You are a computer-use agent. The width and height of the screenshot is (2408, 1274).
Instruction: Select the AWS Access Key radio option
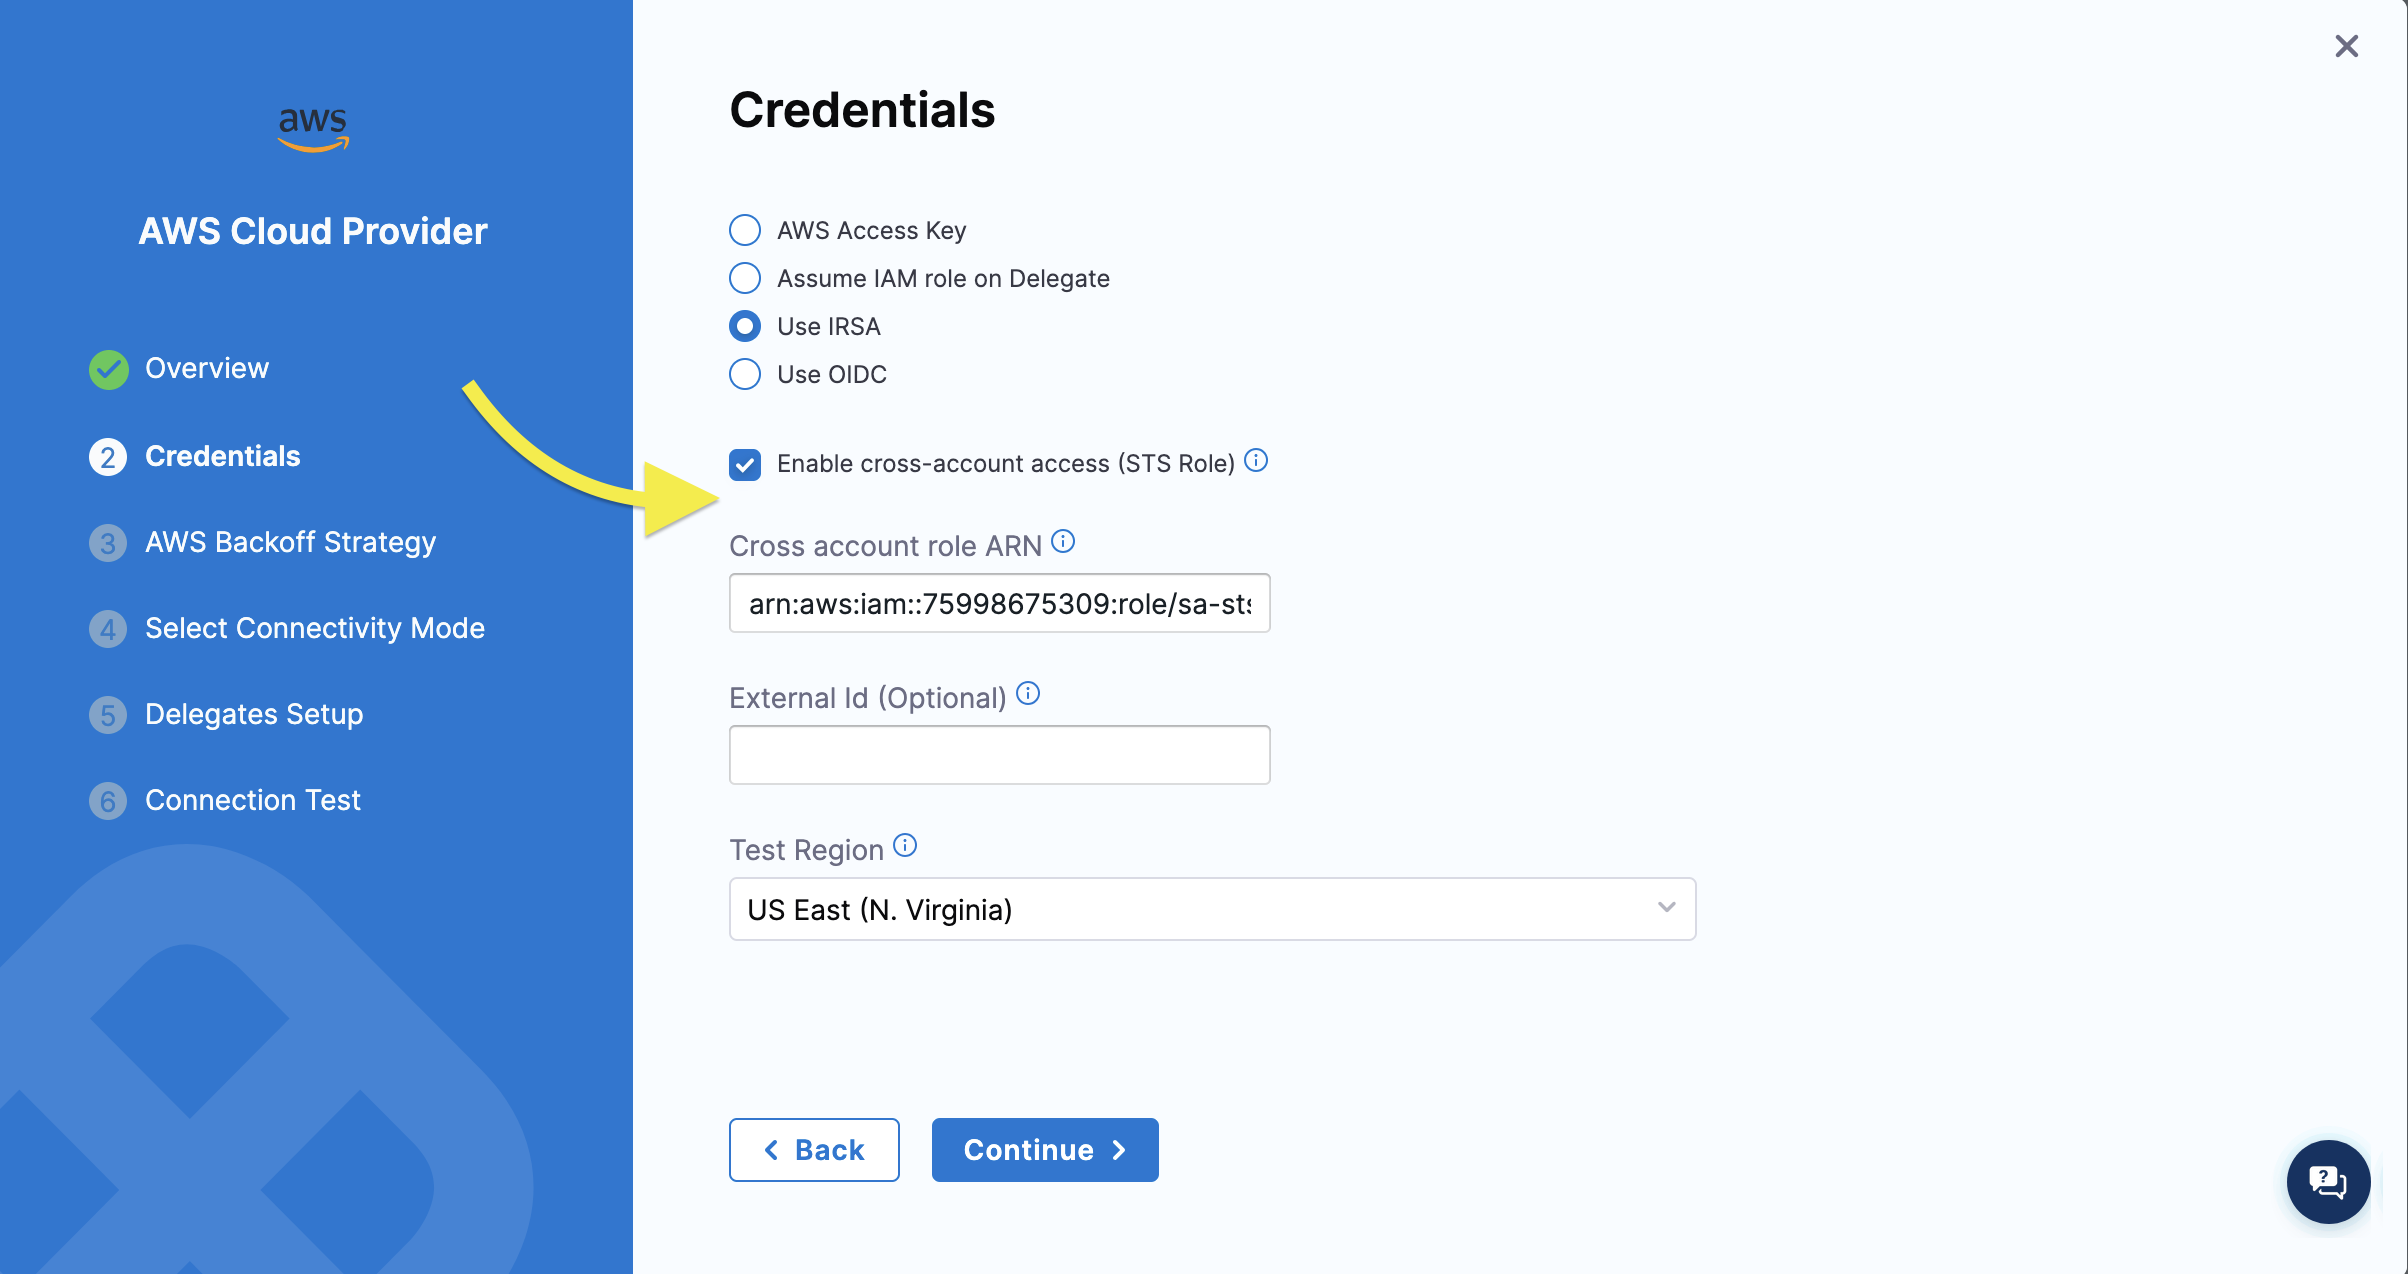745,230
